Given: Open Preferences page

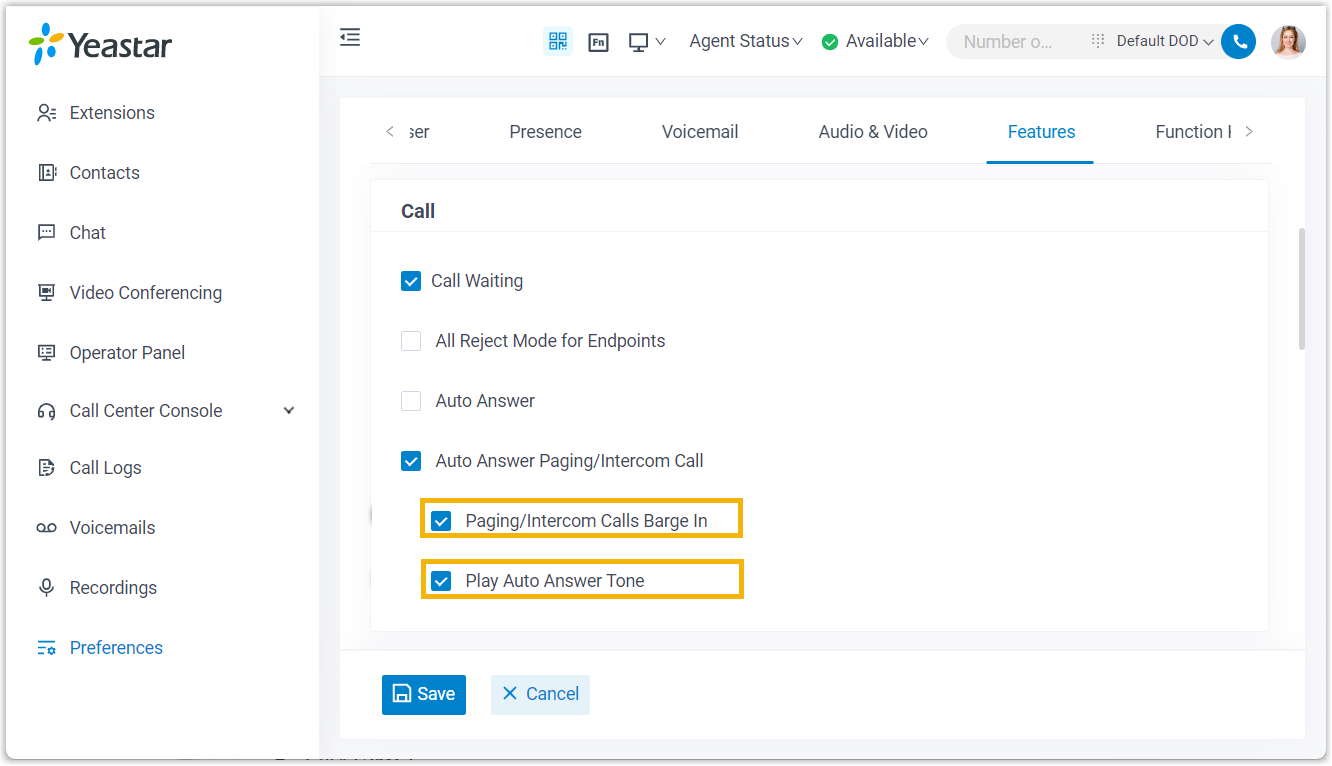Looking at the screenshot, I should pos(116,648).
